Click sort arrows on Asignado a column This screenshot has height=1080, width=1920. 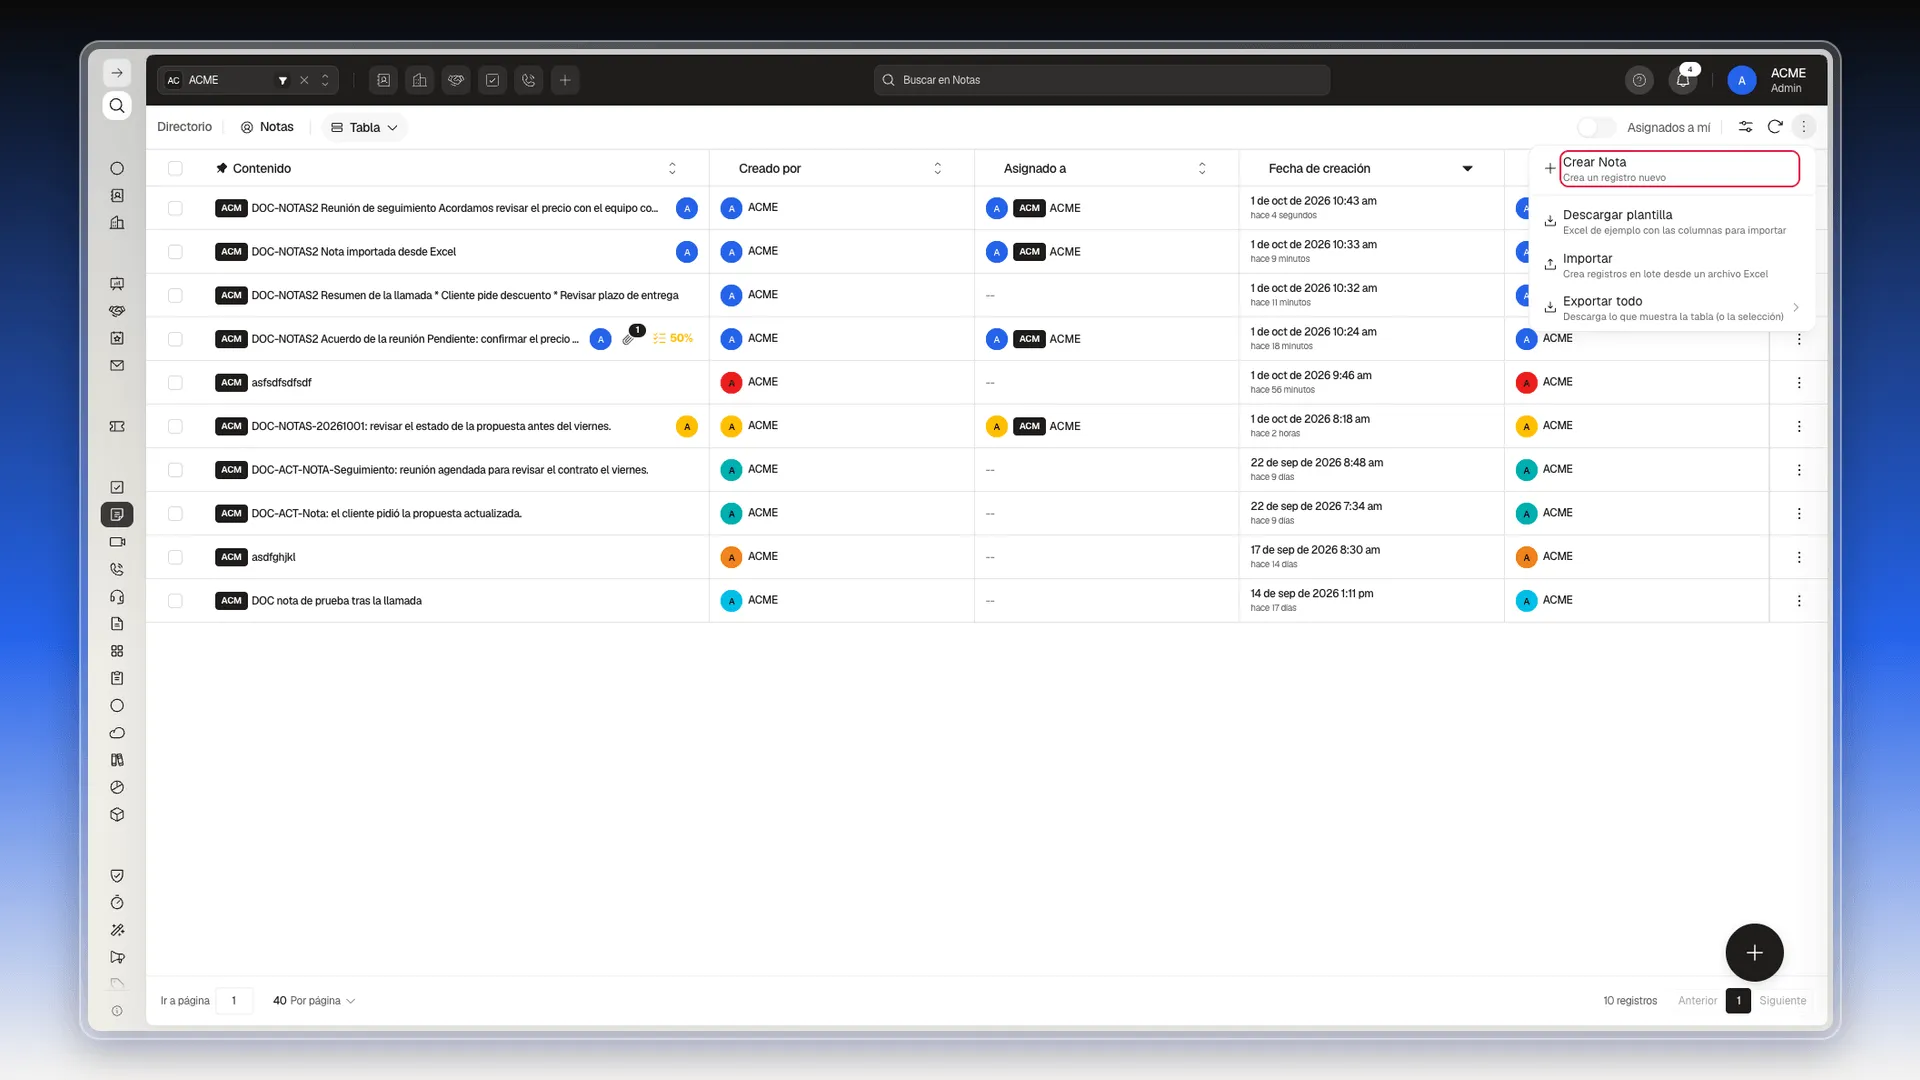coord(1202,169)
